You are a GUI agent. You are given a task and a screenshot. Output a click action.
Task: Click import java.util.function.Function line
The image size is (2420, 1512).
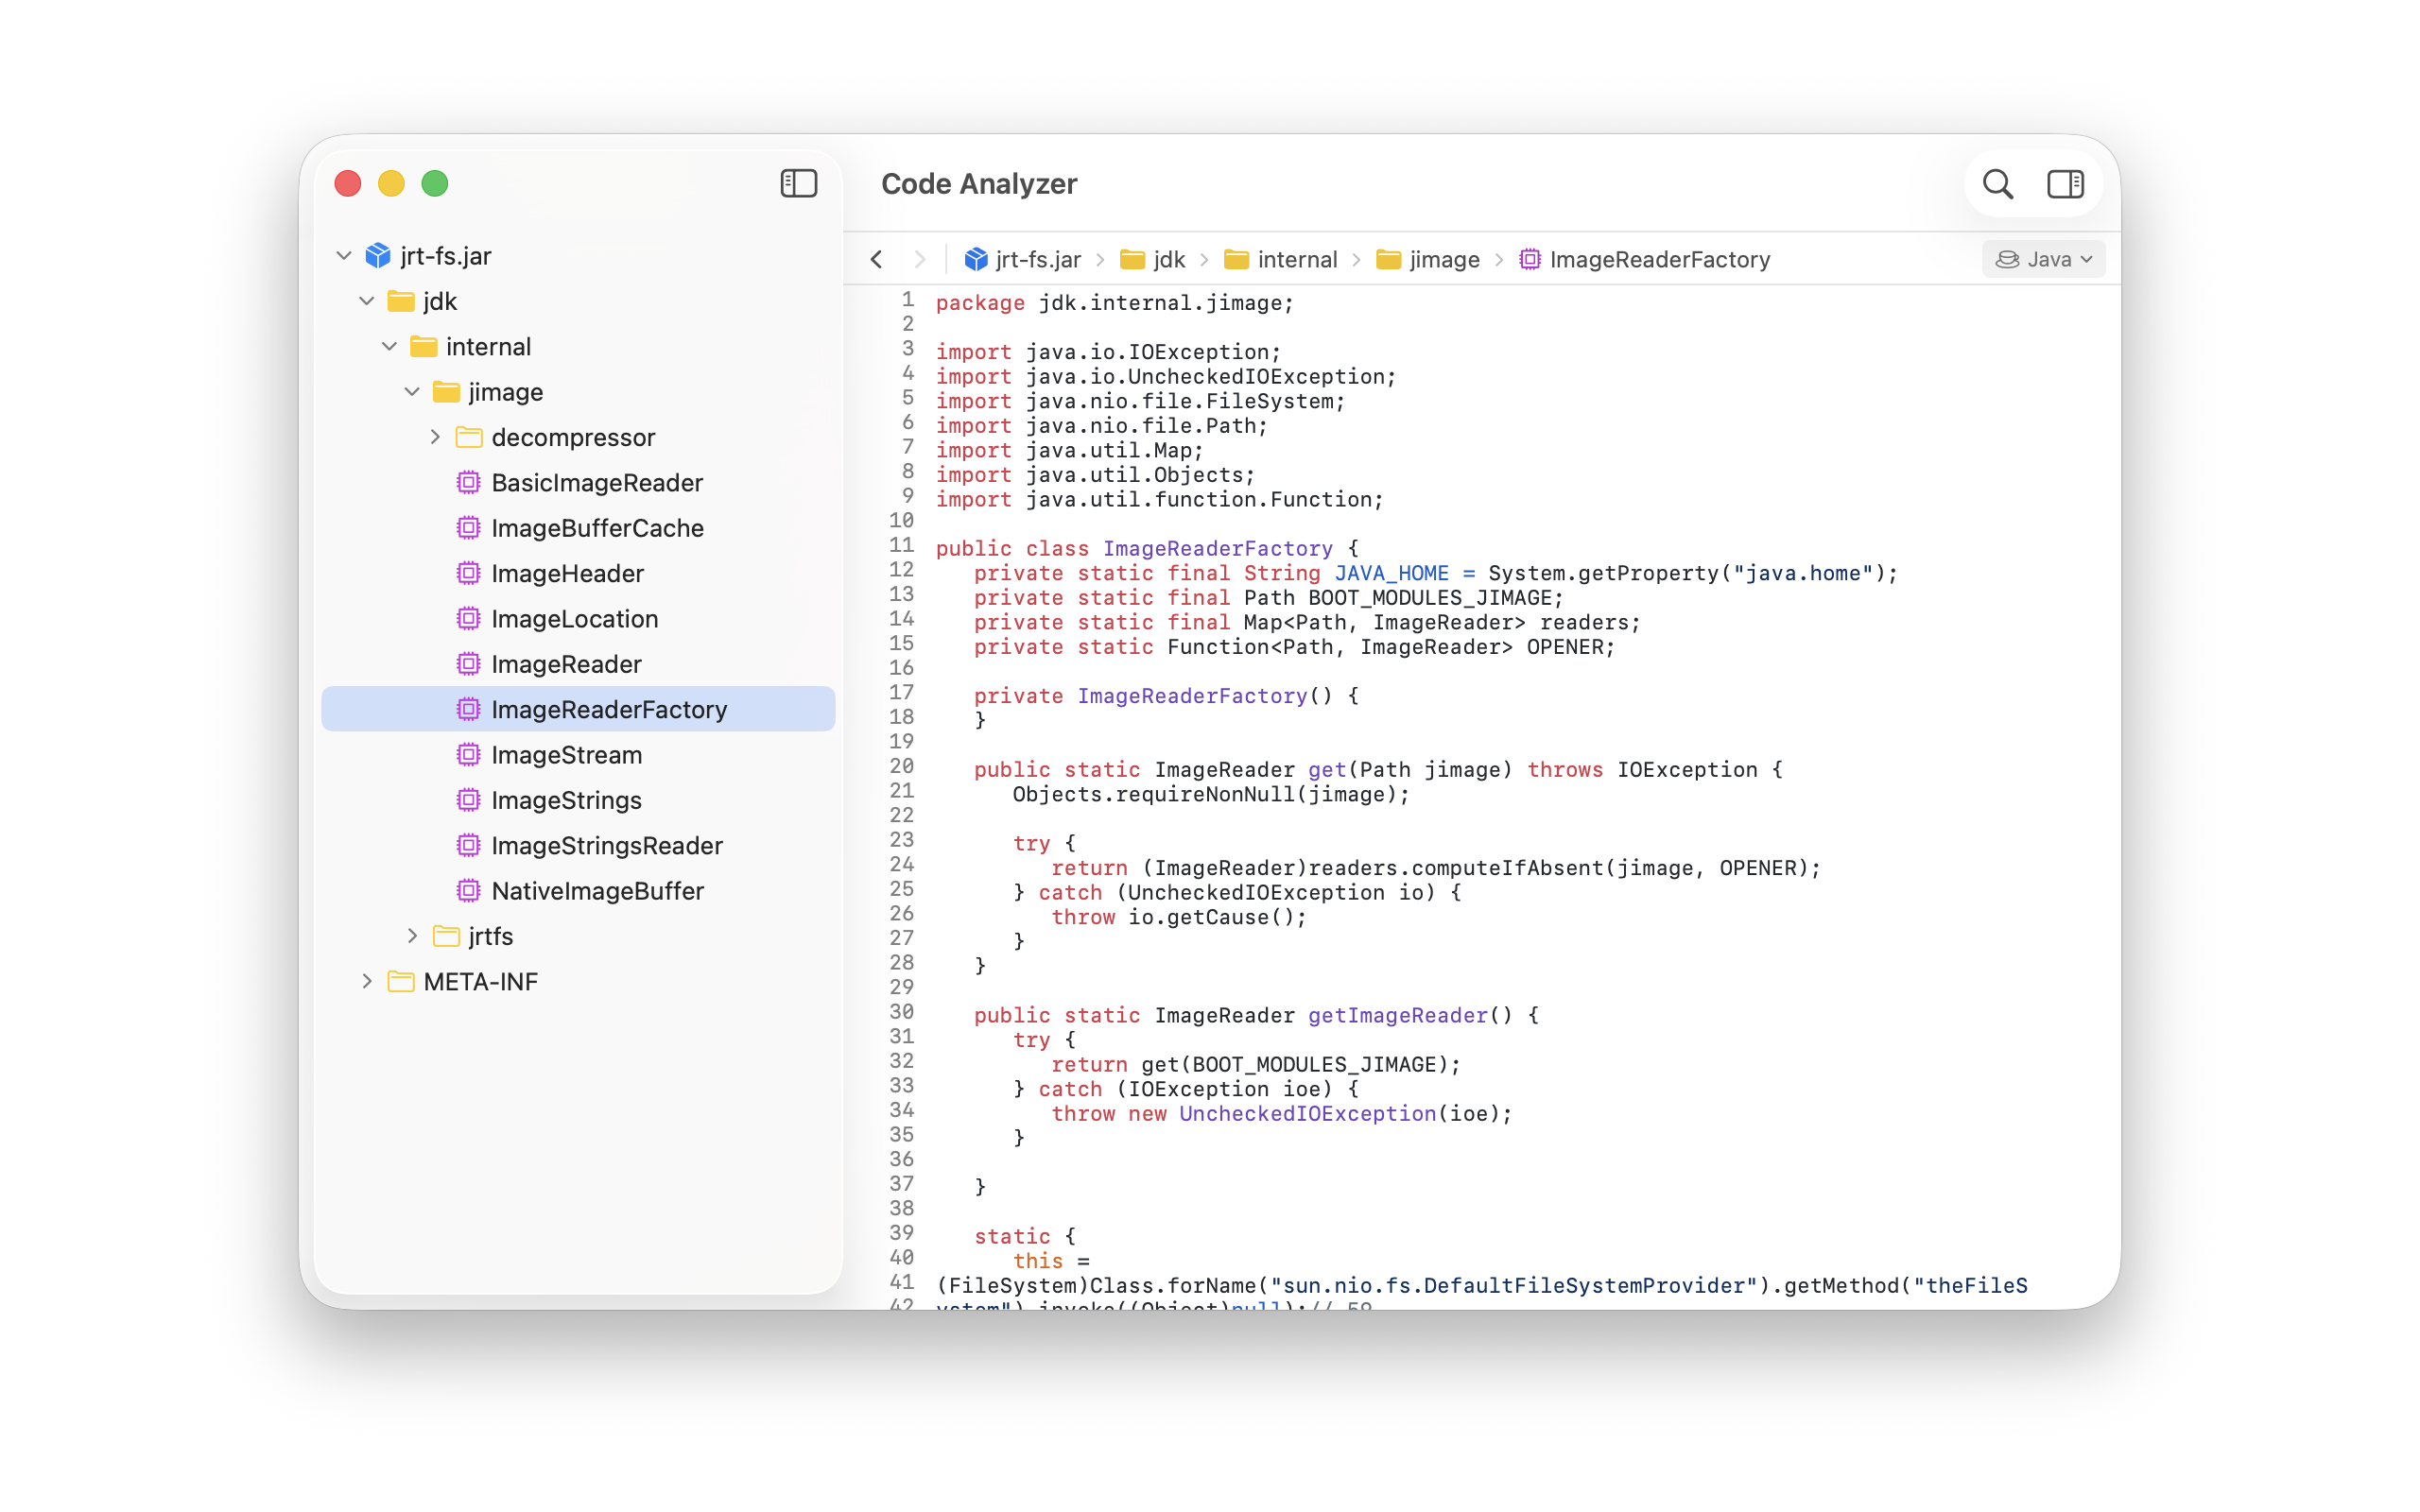tap(1159, 499)
